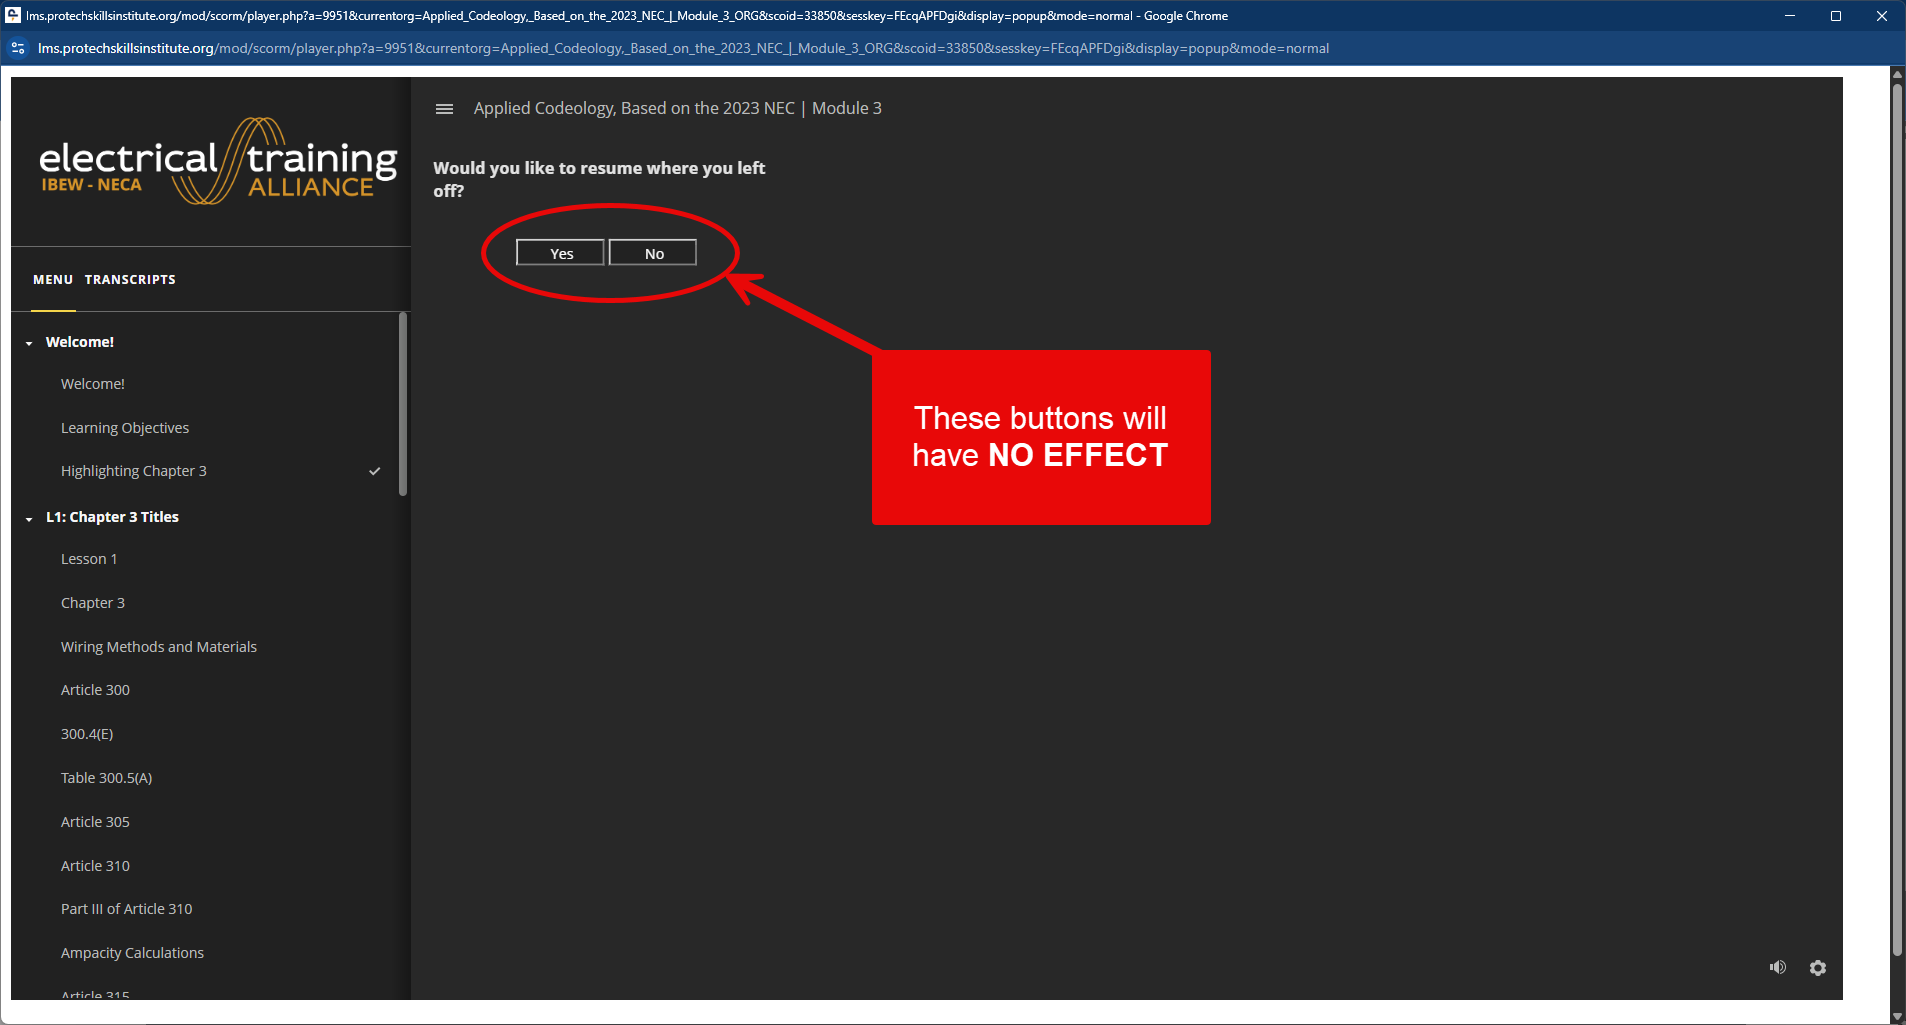1906x1025 pixels.
Task: Click the site info icon in address bar
Action: [x=18, y=48]
